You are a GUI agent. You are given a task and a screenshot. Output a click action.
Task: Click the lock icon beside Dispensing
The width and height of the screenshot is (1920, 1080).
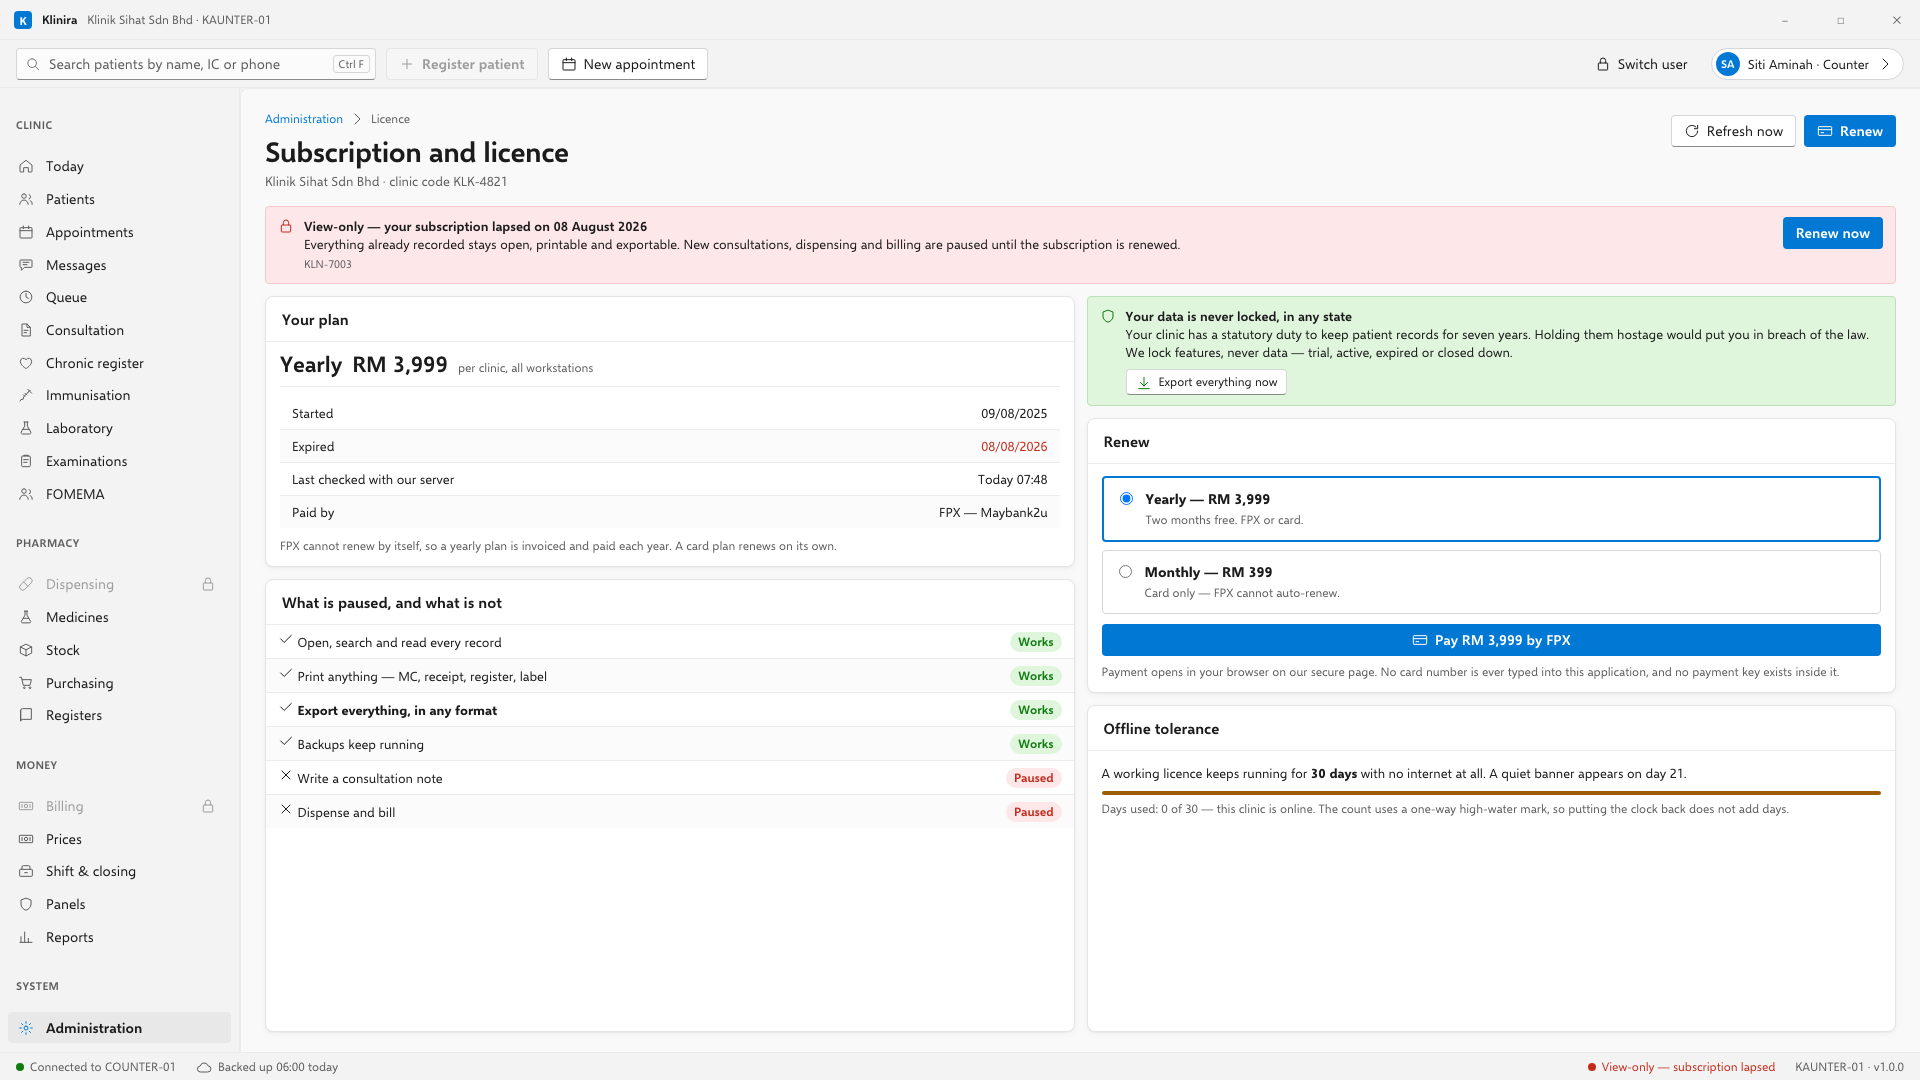coord(208,584)
